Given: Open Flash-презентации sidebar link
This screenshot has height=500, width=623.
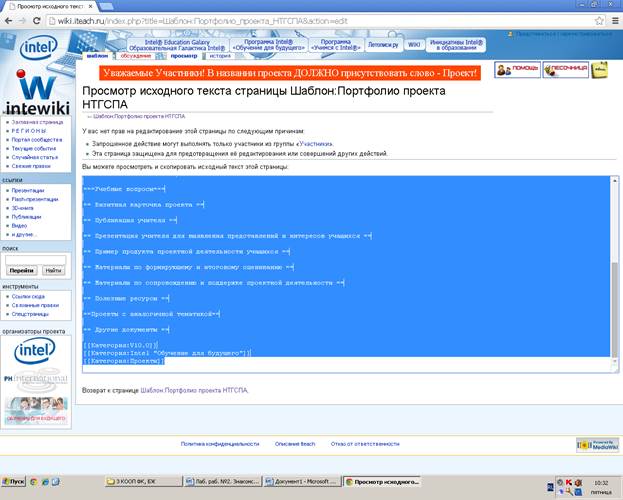Looking at the screenshot, I should [x=35, y=199].
